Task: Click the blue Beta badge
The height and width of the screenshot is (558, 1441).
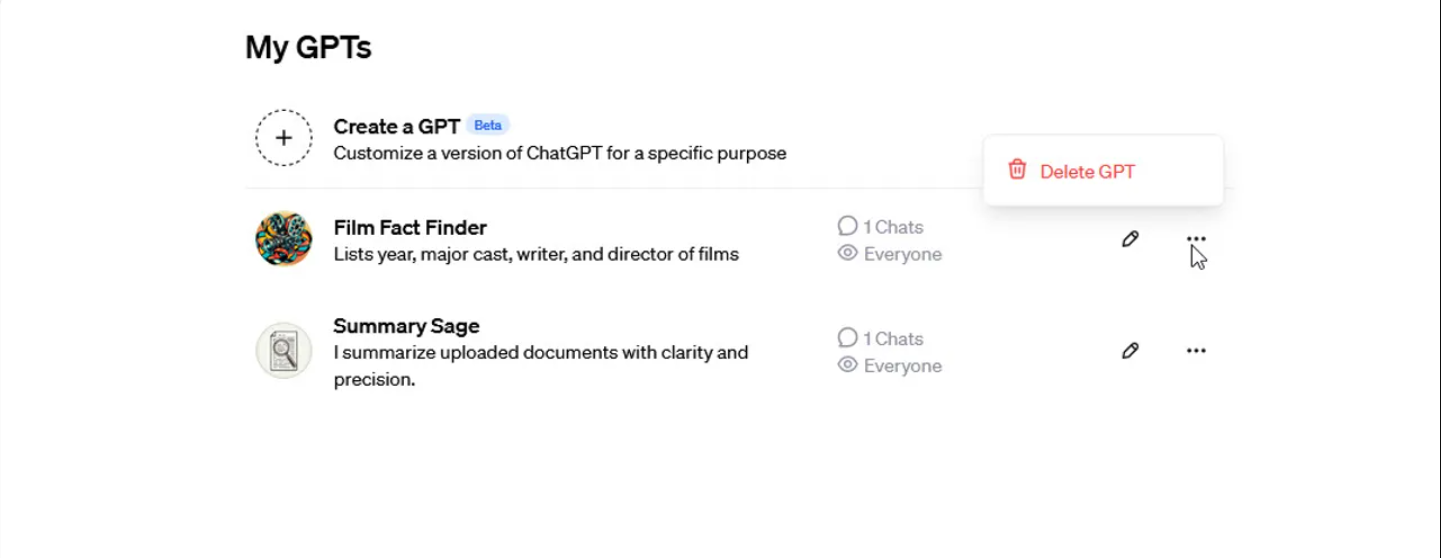Action: 488,125
